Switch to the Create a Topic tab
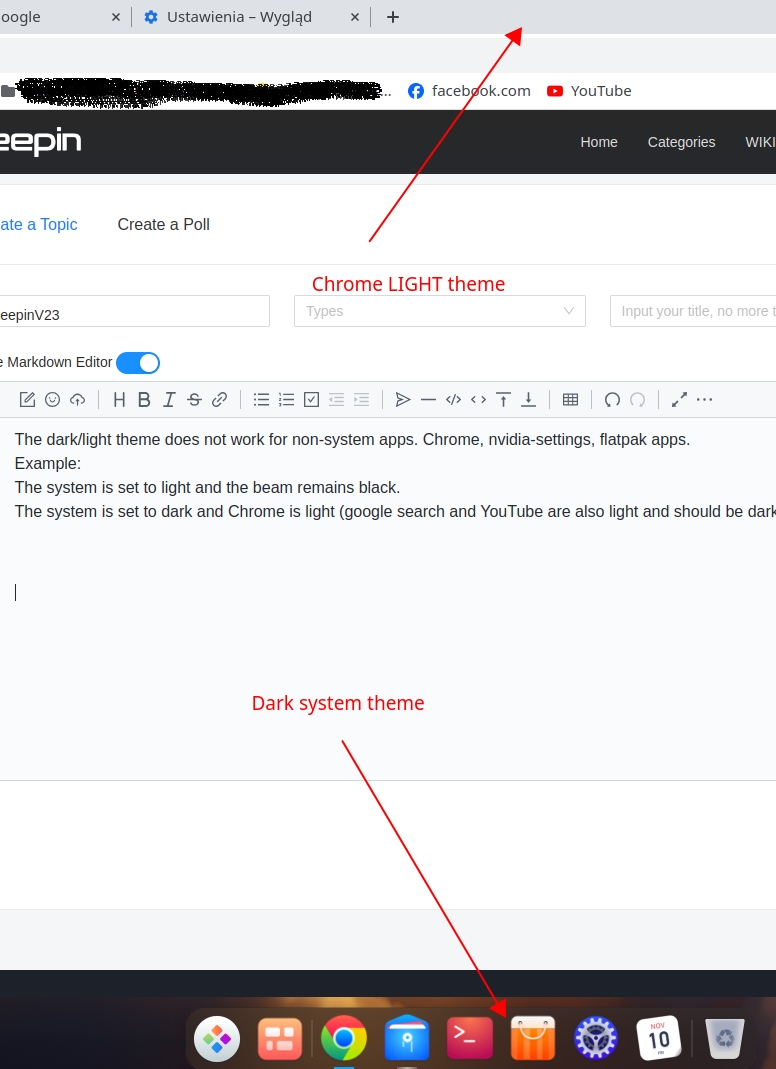The height and width of the screenshot is (1069, 776). click(x=39, y=224)
